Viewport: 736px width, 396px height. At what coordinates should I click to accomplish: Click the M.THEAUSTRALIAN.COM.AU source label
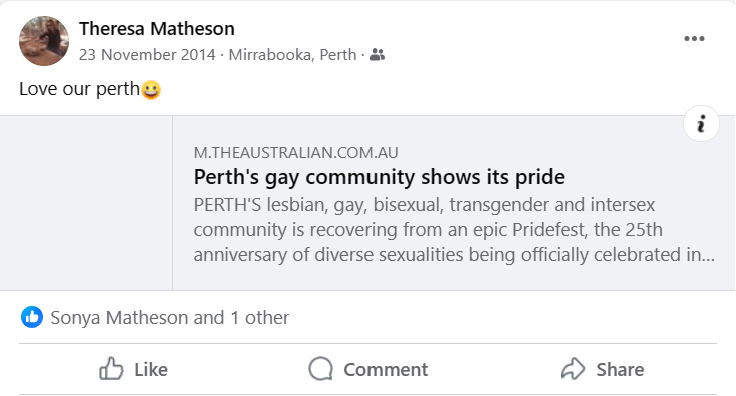click(296, 152)
